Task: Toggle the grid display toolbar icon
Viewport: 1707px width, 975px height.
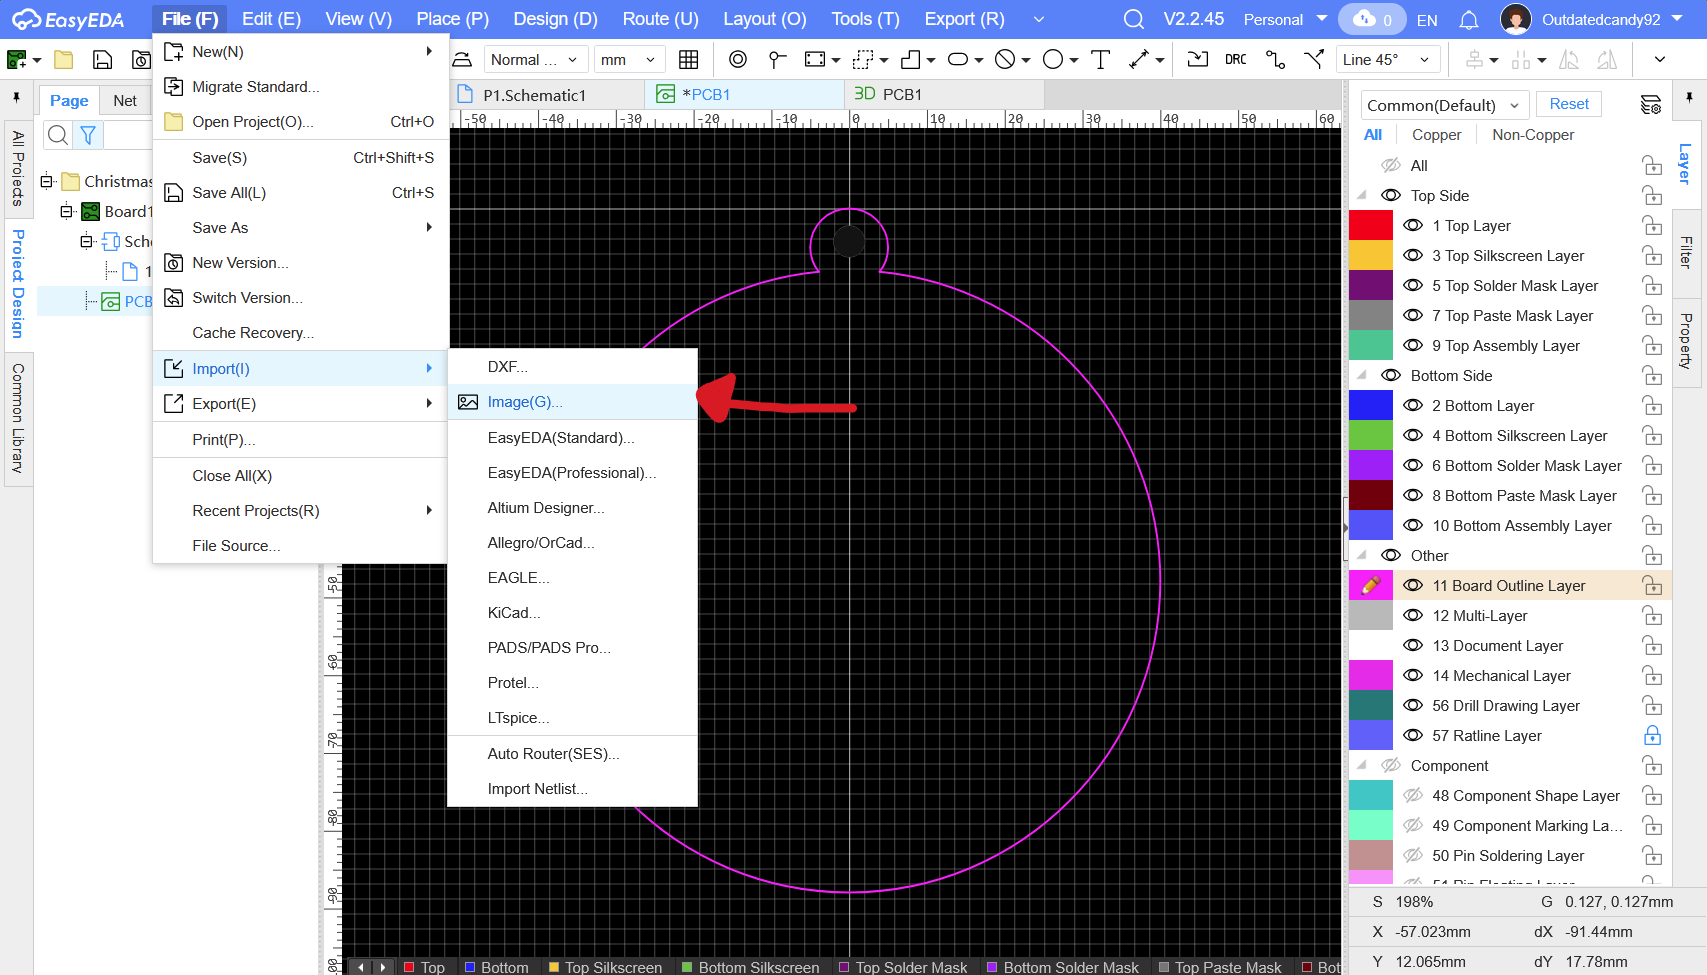Action: coord(688,60)
